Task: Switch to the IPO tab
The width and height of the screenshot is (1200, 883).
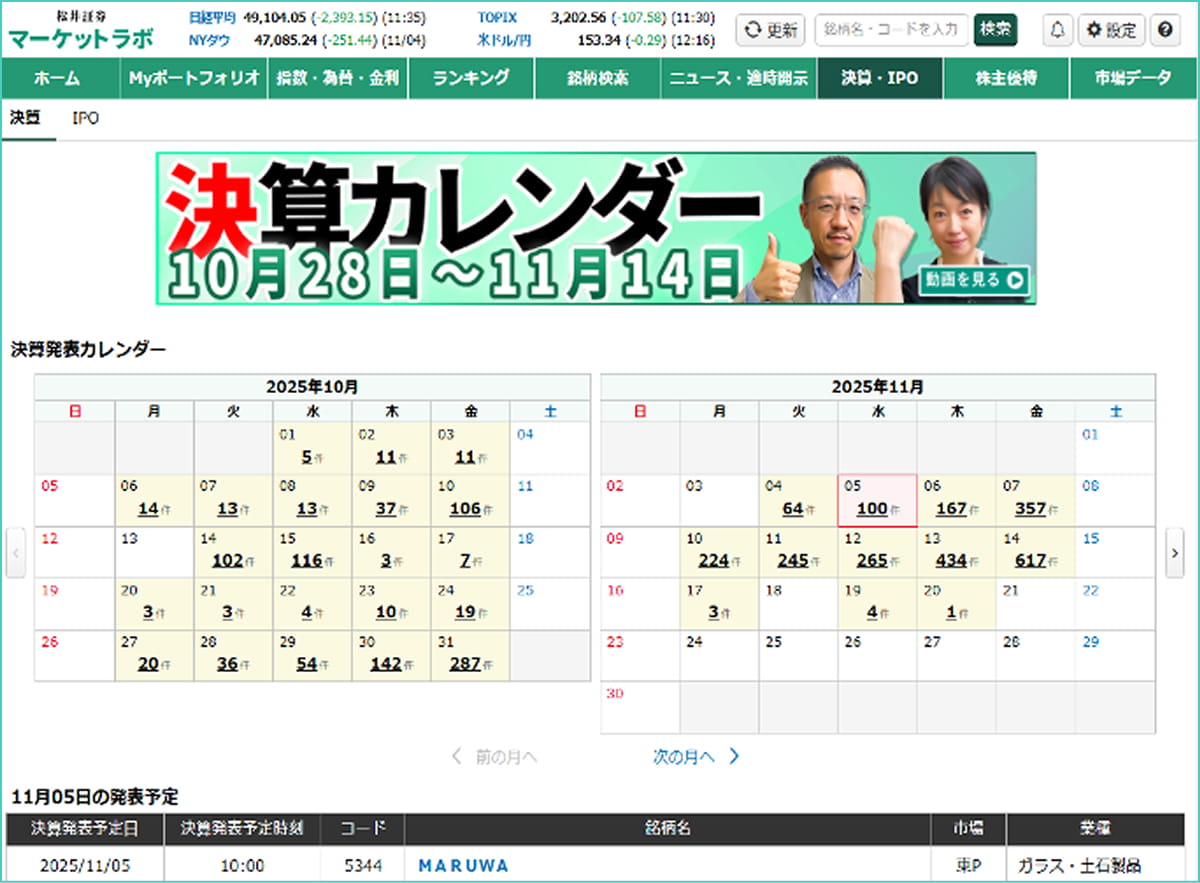Action: pos(86,118)
